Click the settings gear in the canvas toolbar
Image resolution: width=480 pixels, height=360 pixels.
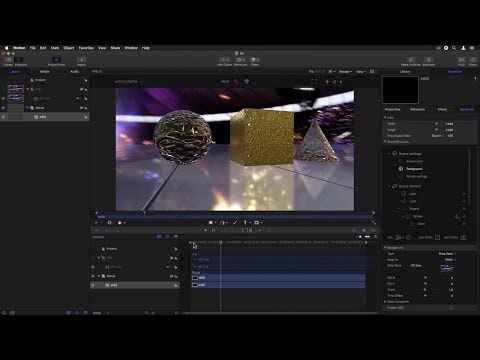[x=109, y=223]
